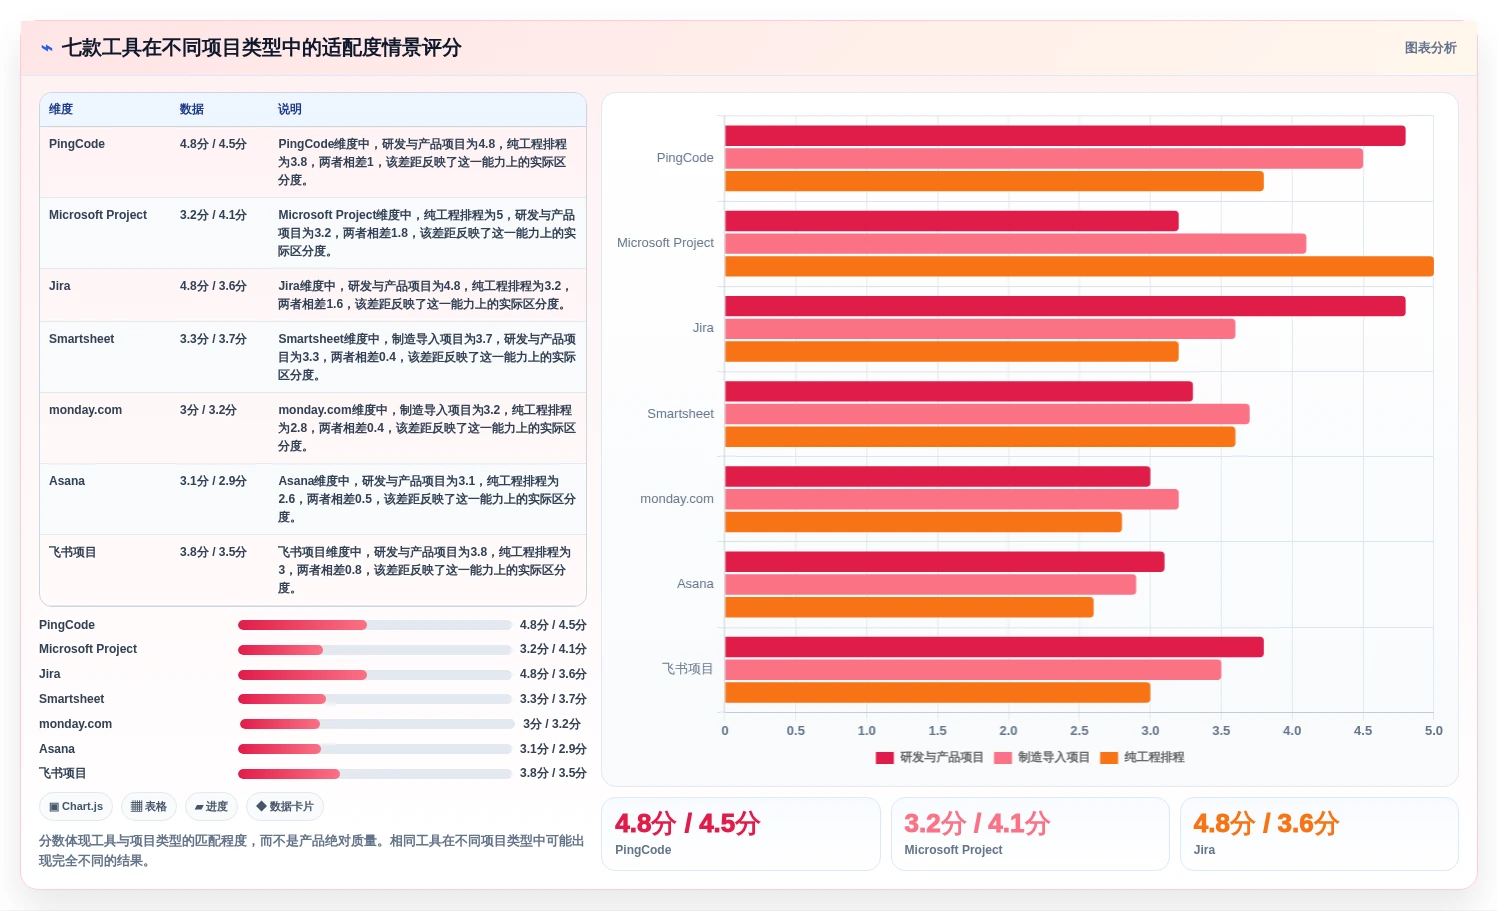The image size is (1498, 911).
Task: Click the Smartsheet progress bar
Action: 375,699
